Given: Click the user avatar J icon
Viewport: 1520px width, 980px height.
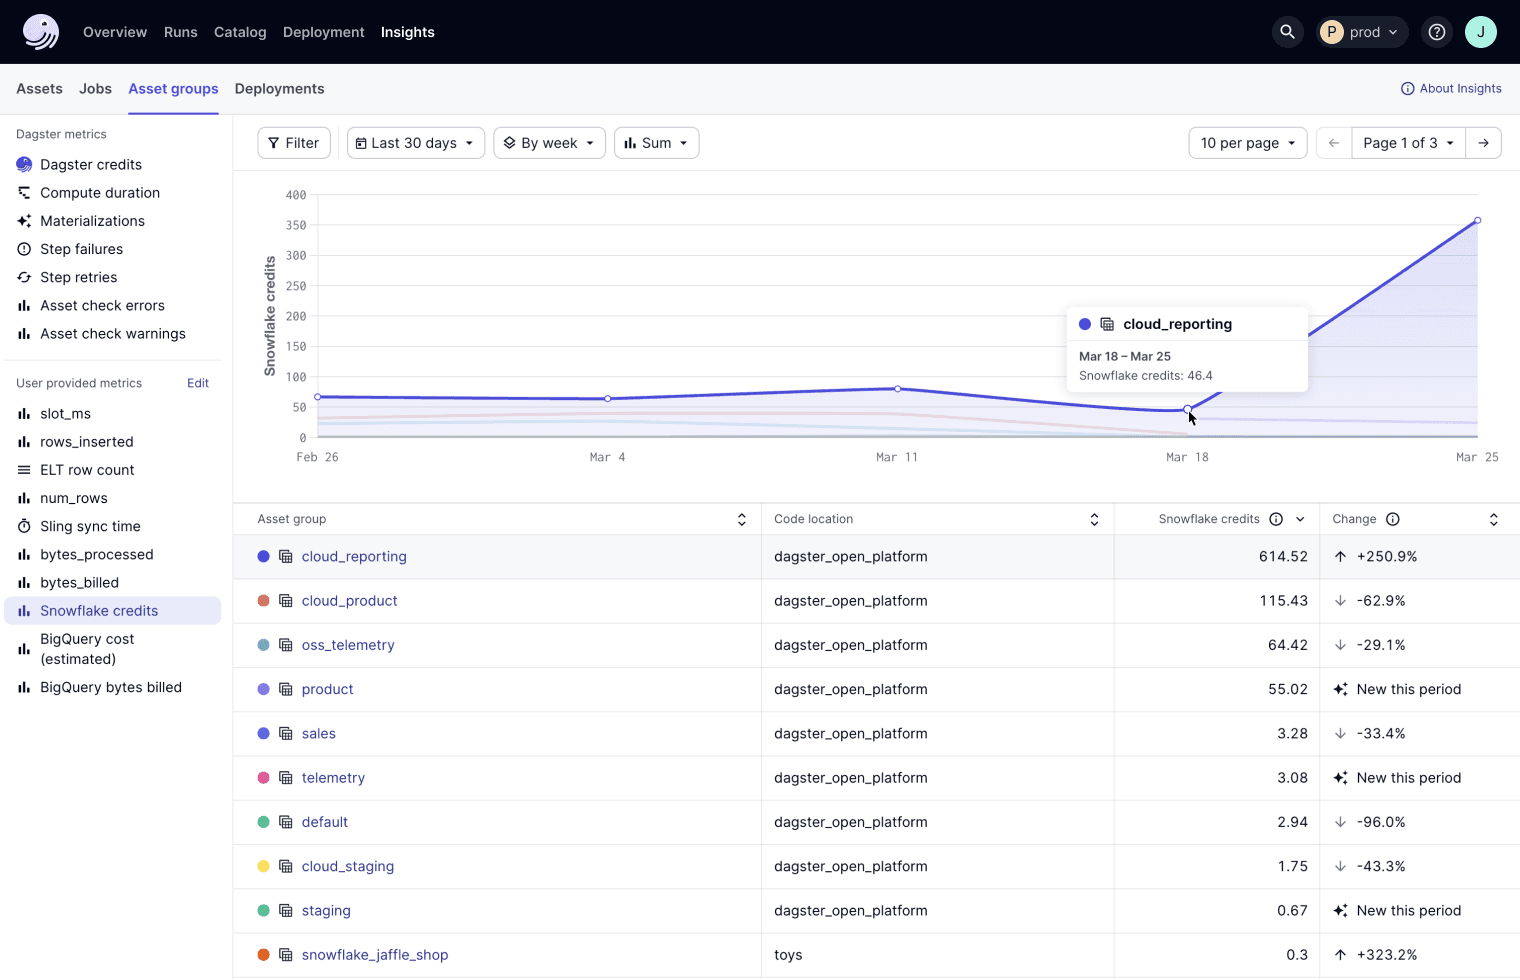Looking at the screenshot, I should coord(1480,32).
